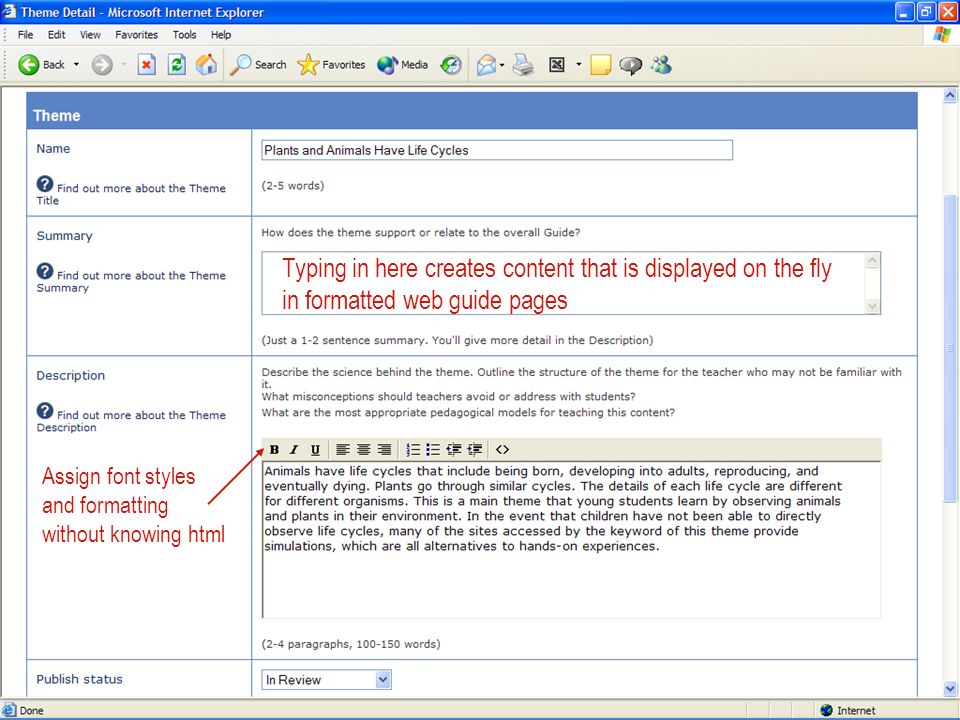The image size is (960, 720).
Task: Launch Messenger from the toolbar
Action: (x=661, y=64)
